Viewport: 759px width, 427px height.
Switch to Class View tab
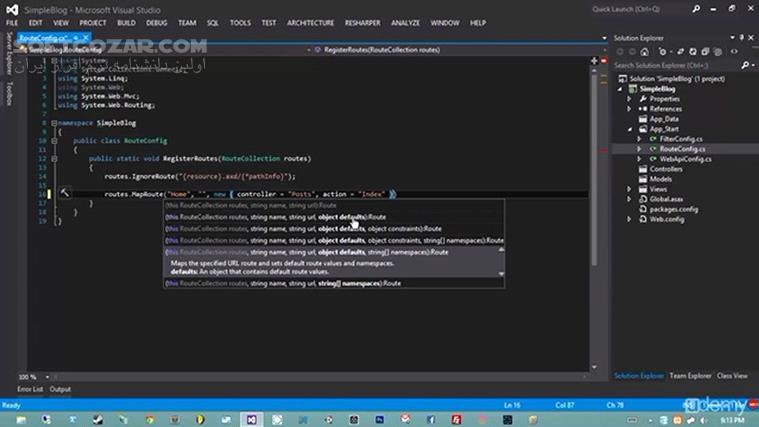click(x=732, y=376)
